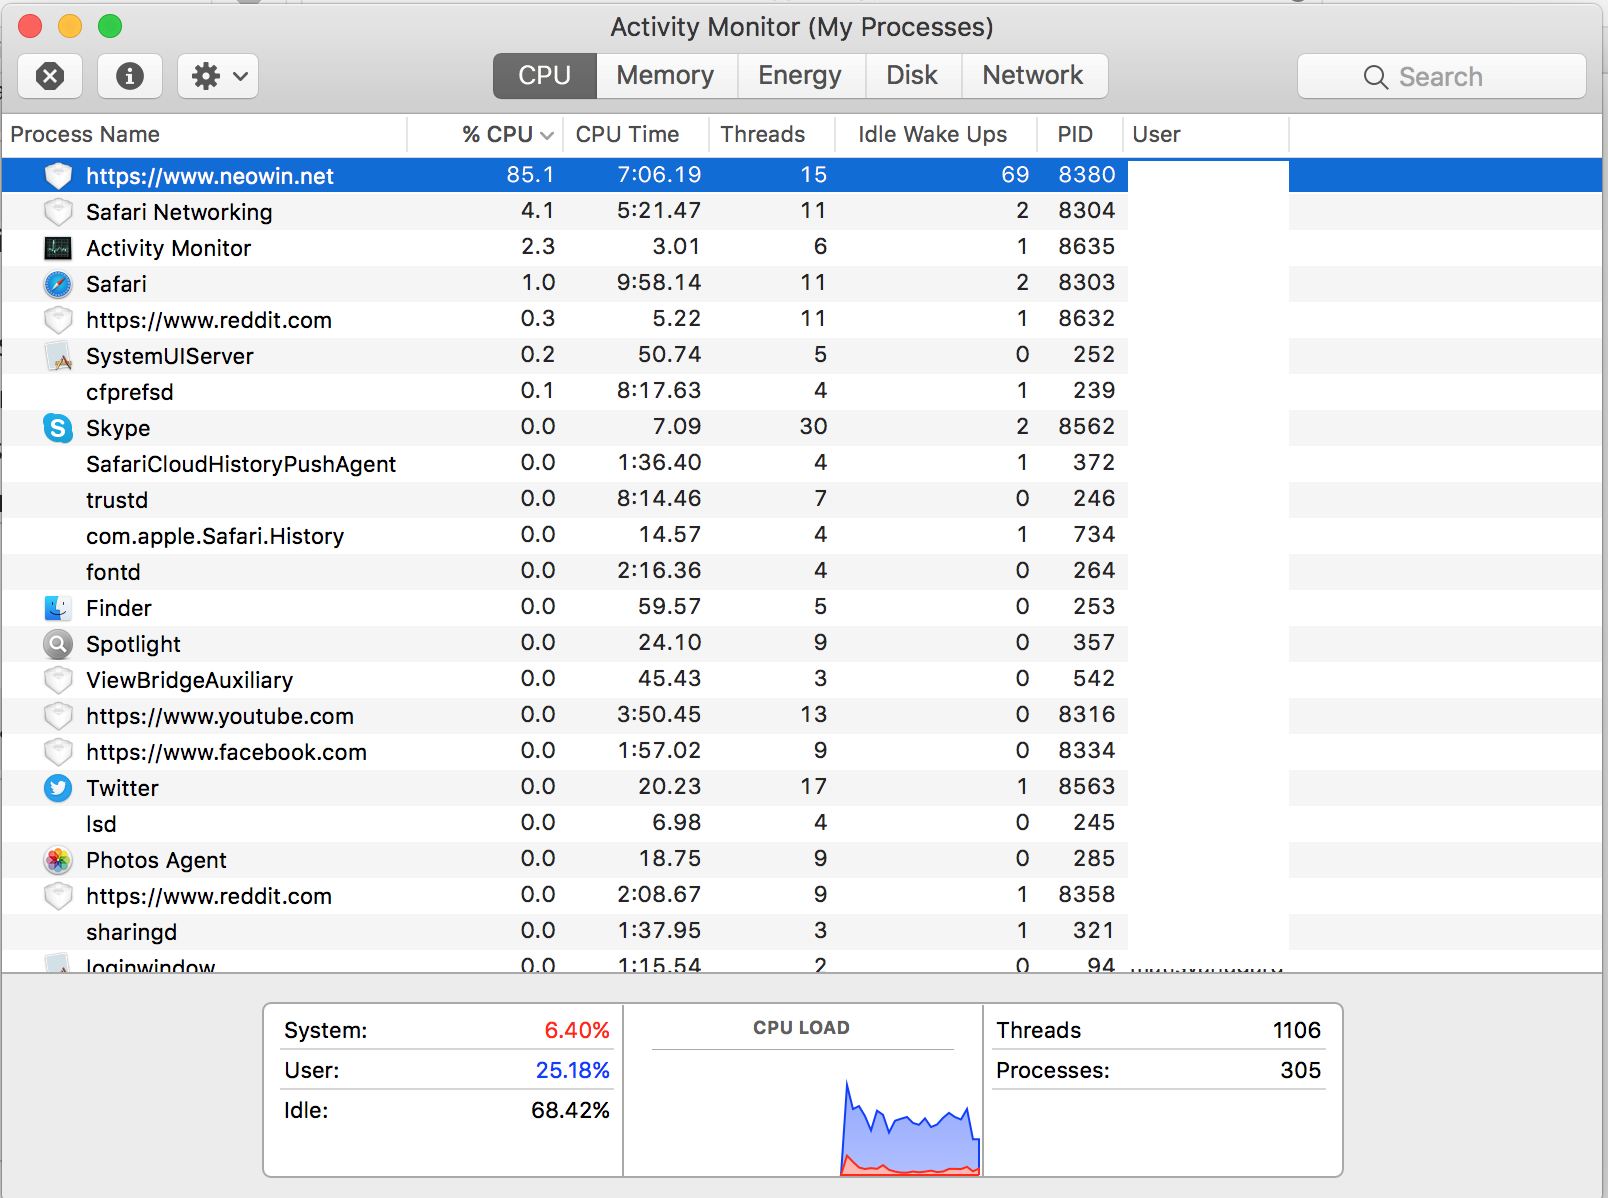The image size is (1608, 1198).
Task: Click the 85.1 CPU value
Action: 530,175
